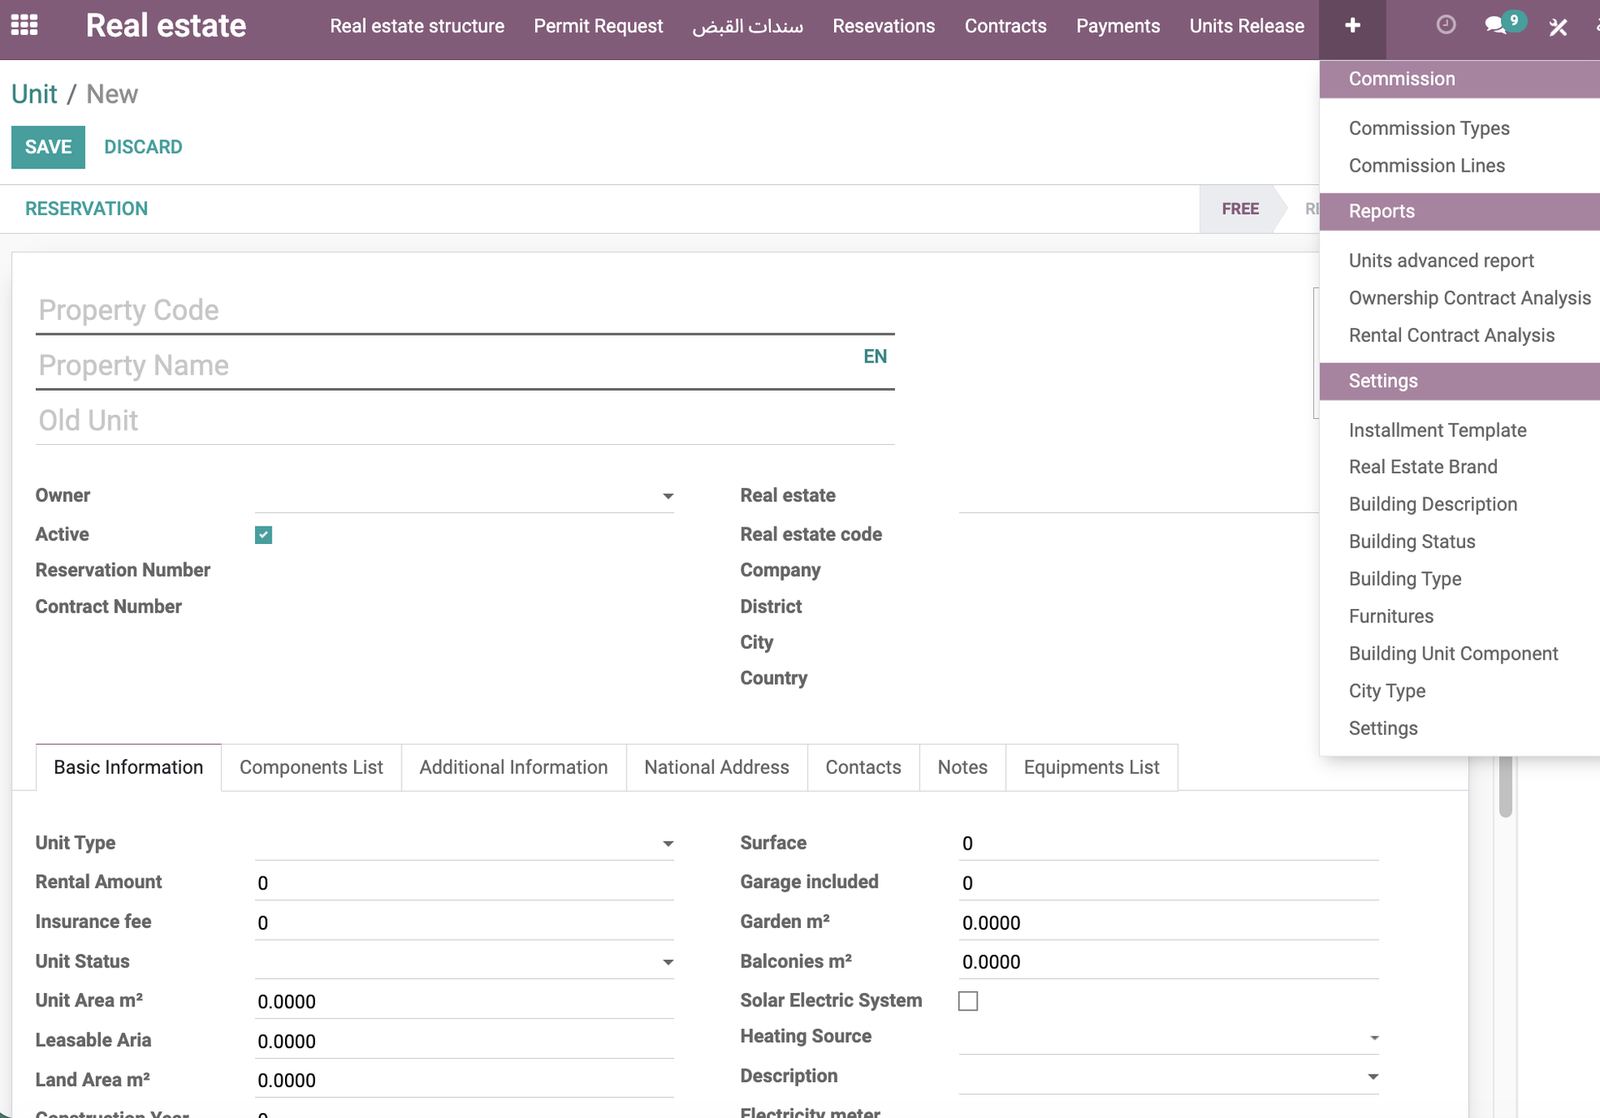Toggle the Active checkbox
The width and height of the screenshot is (1600, 1118).
click(x=263, y=535)
